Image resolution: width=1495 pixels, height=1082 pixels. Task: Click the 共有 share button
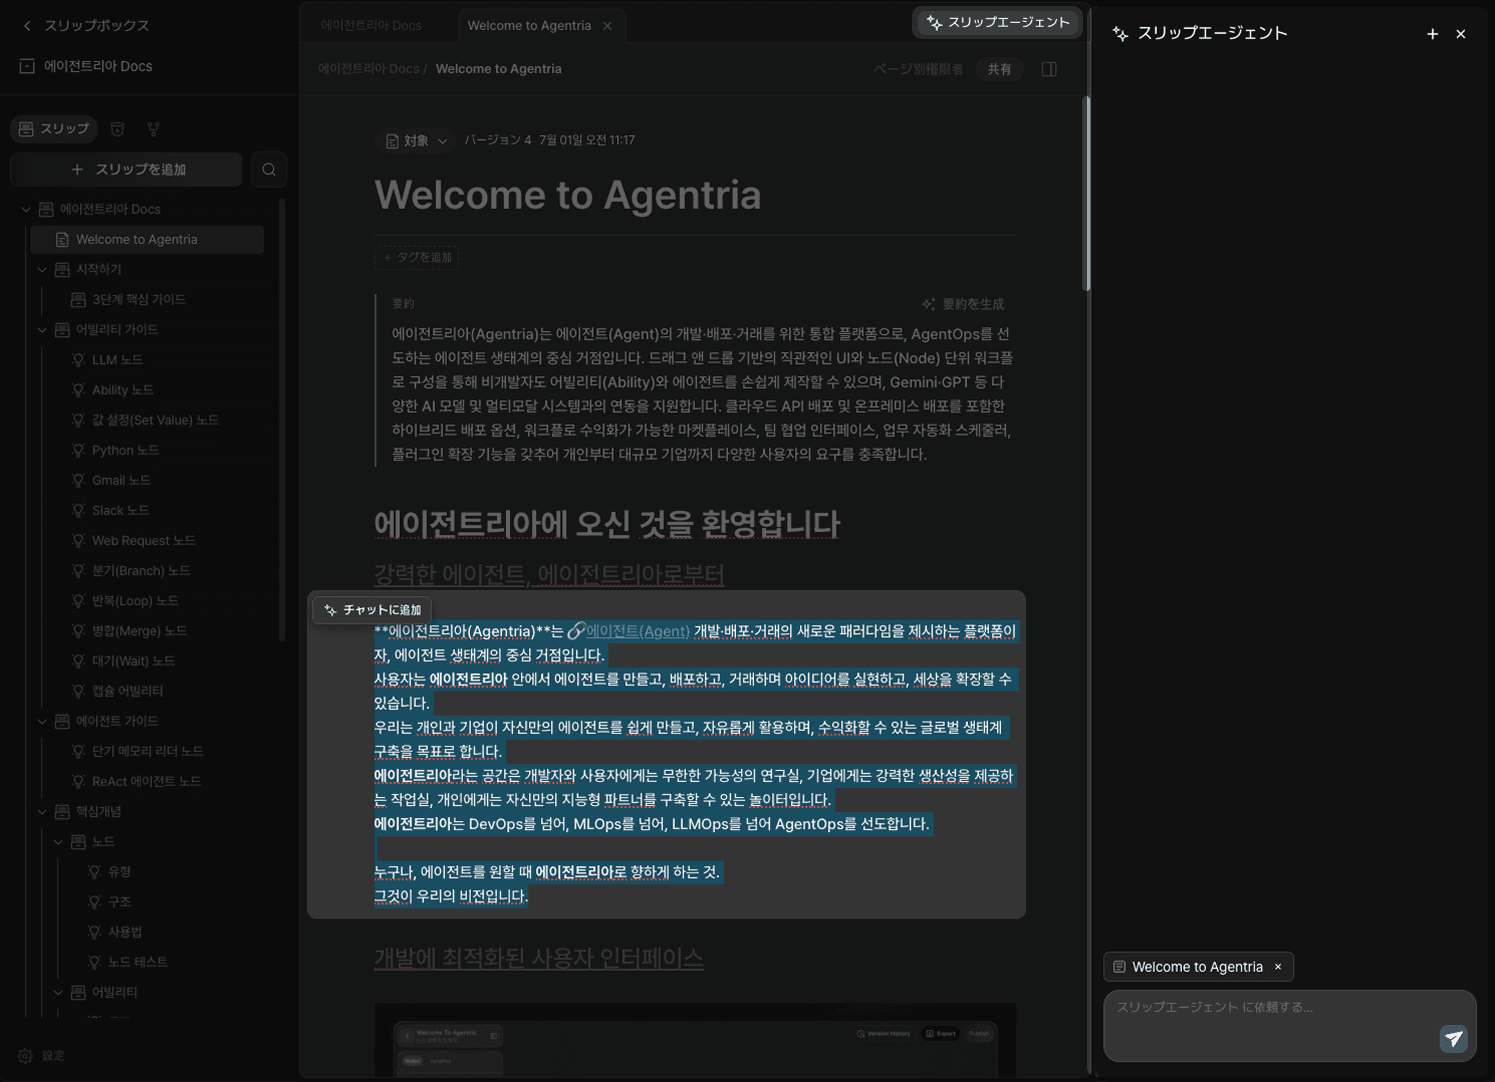coord(999,69)
